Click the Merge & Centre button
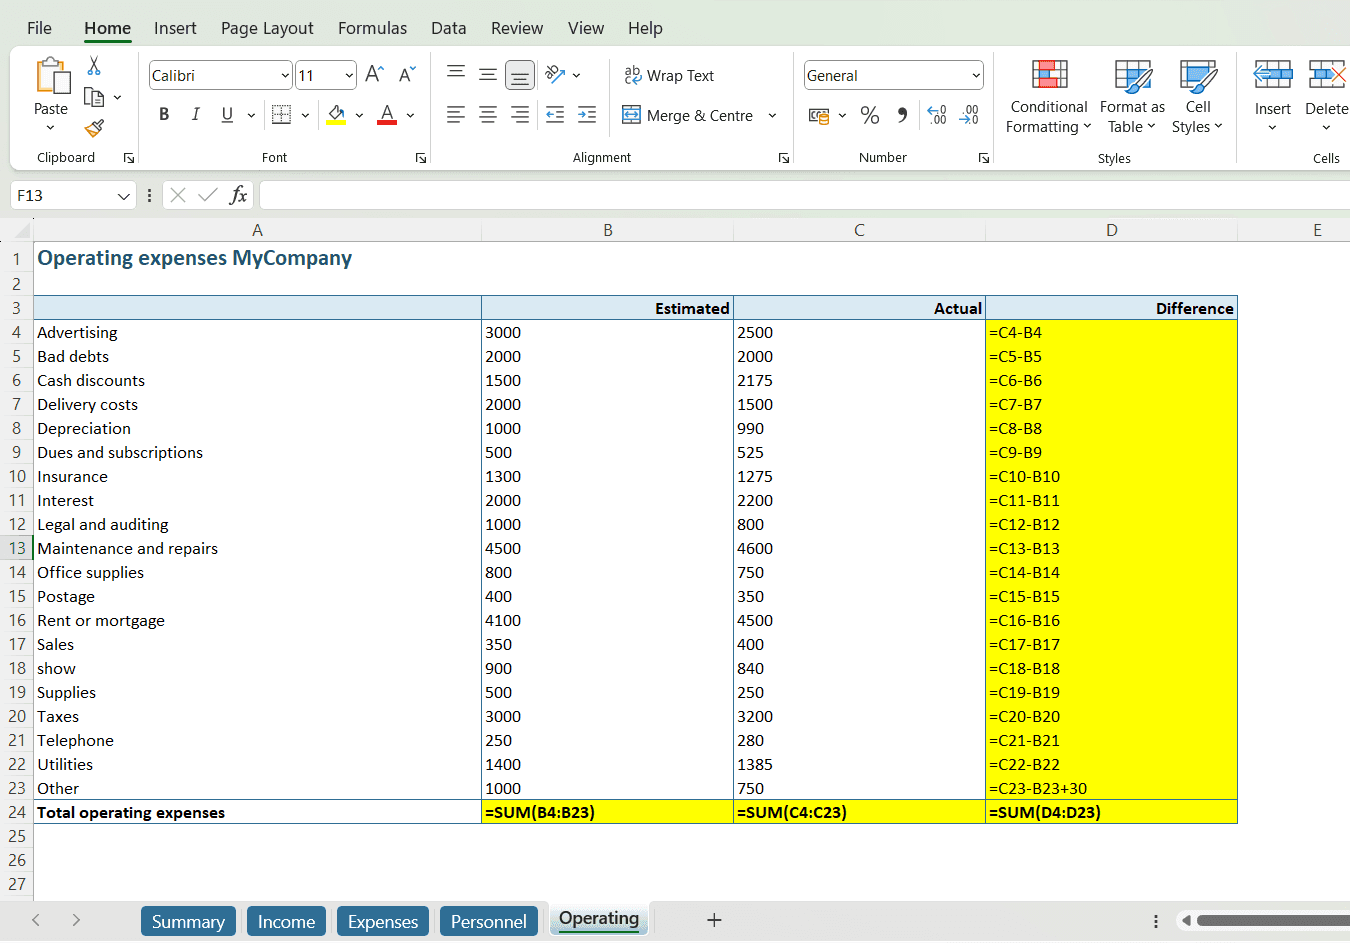The height and width of the screenshot is (943, 1350). [x=688, y=116]
